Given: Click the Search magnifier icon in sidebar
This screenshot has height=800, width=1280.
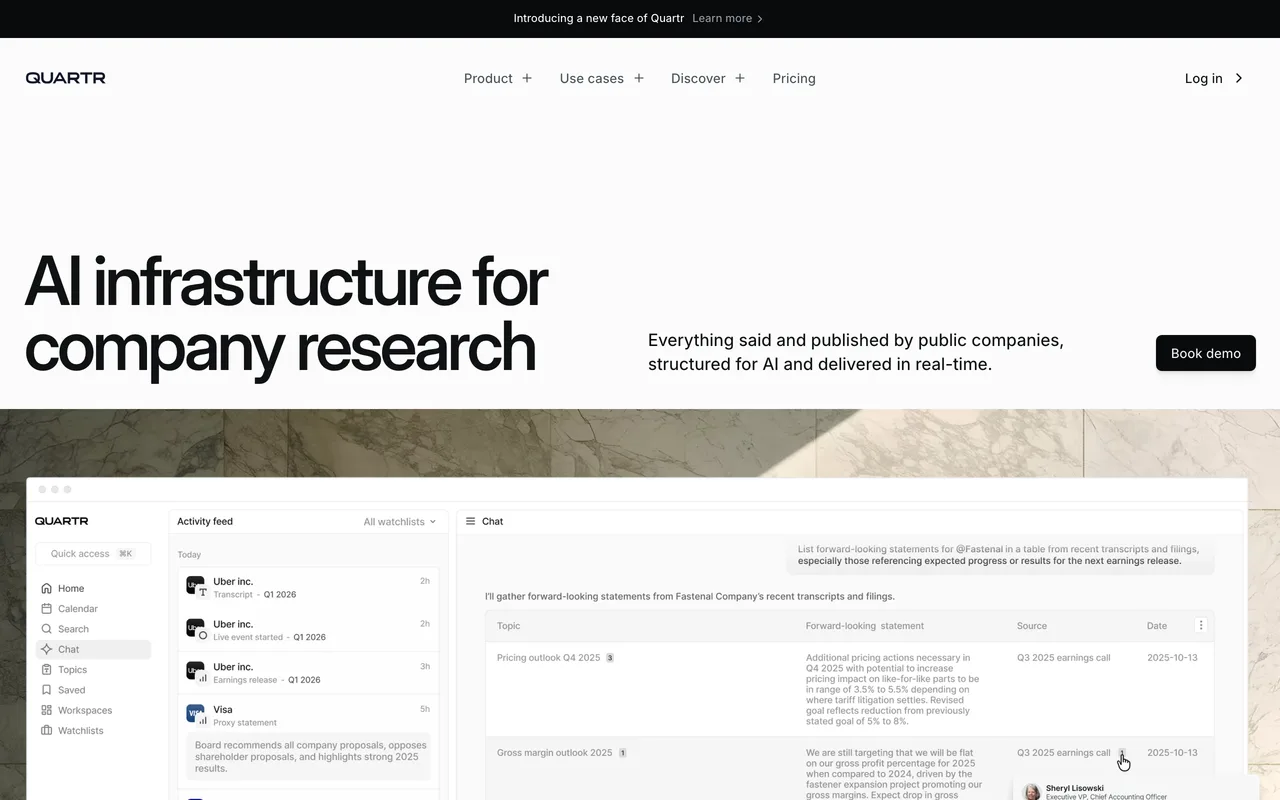Looking at the screenshot, I should [47, 629].
